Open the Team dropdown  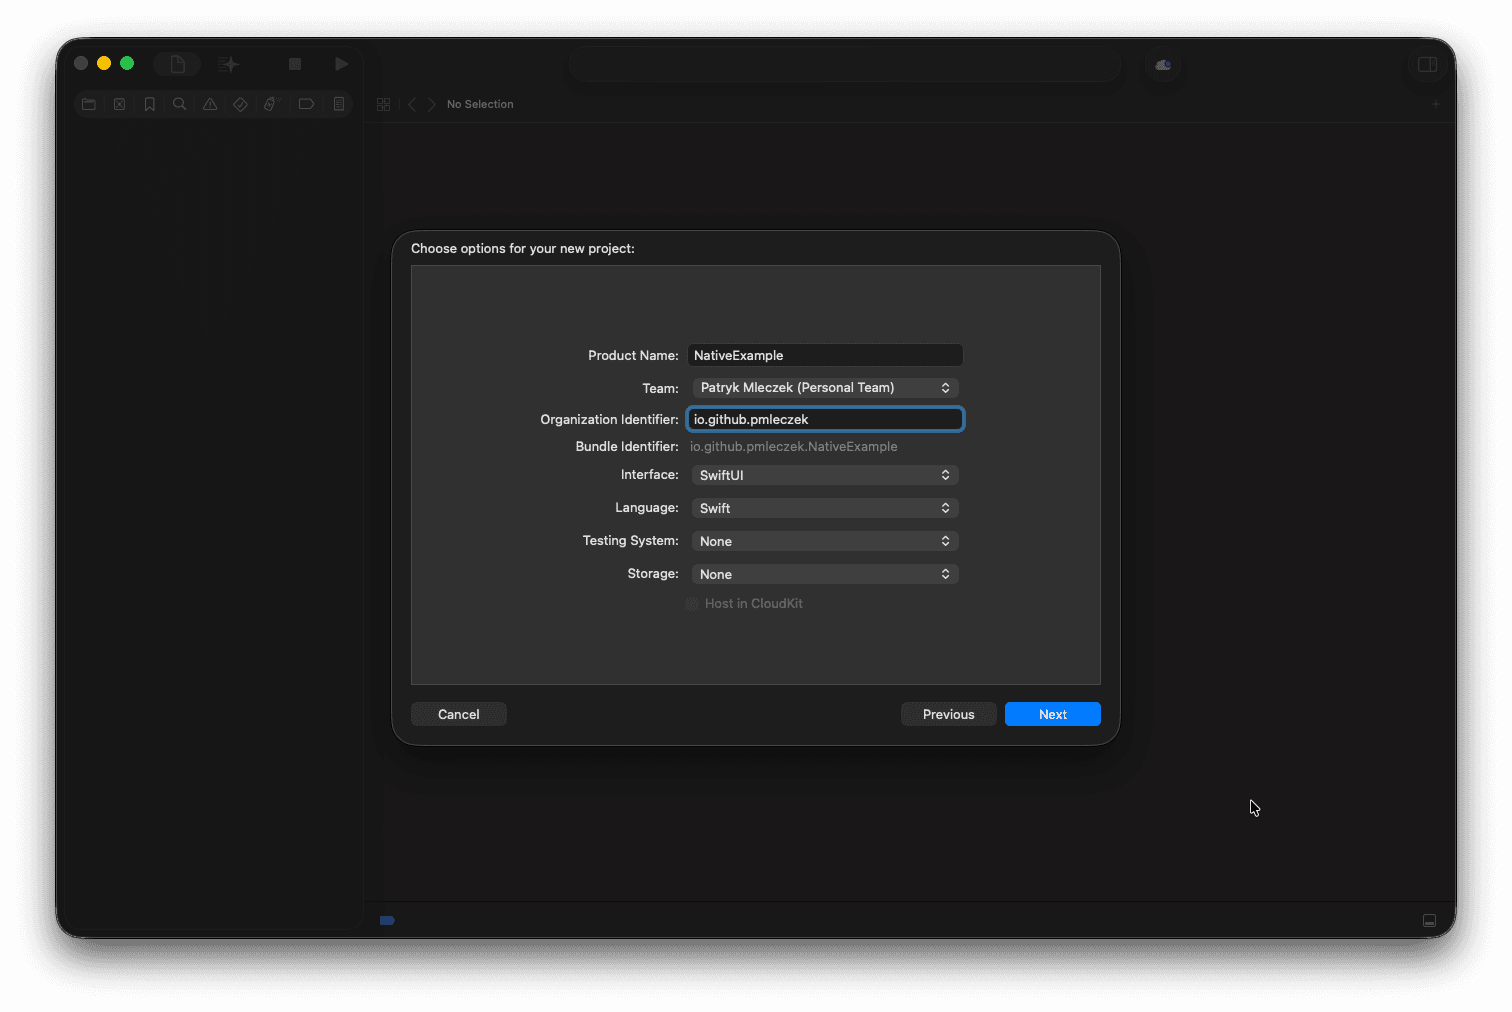coord(825,388)
